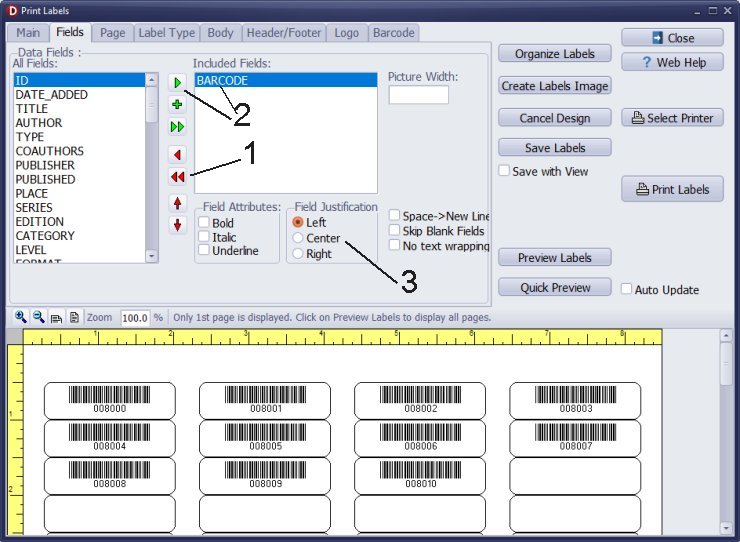Remove selected field with single red arrow
Viewport: 740px width, 542px height.
178,155
